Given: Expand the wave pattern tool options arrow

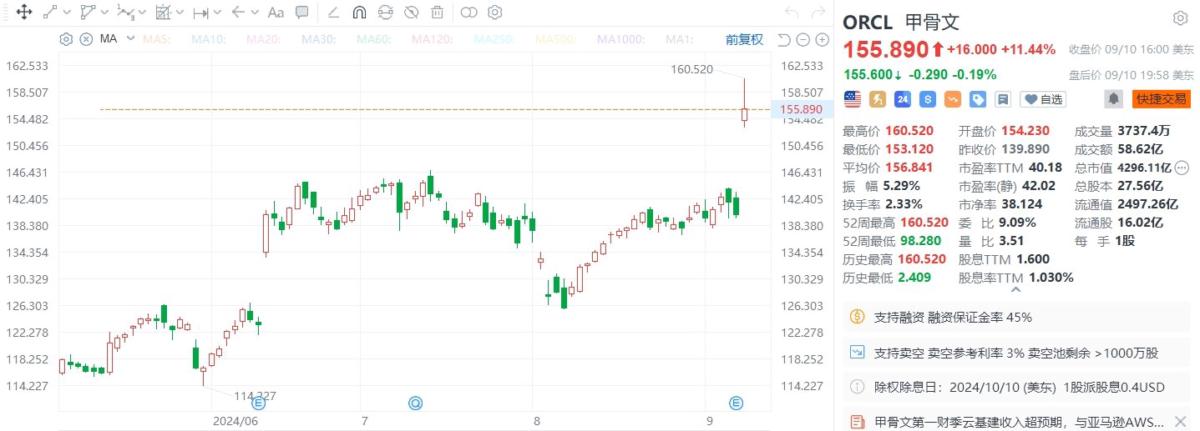Looking at the screenshot, I should [142, 13].
